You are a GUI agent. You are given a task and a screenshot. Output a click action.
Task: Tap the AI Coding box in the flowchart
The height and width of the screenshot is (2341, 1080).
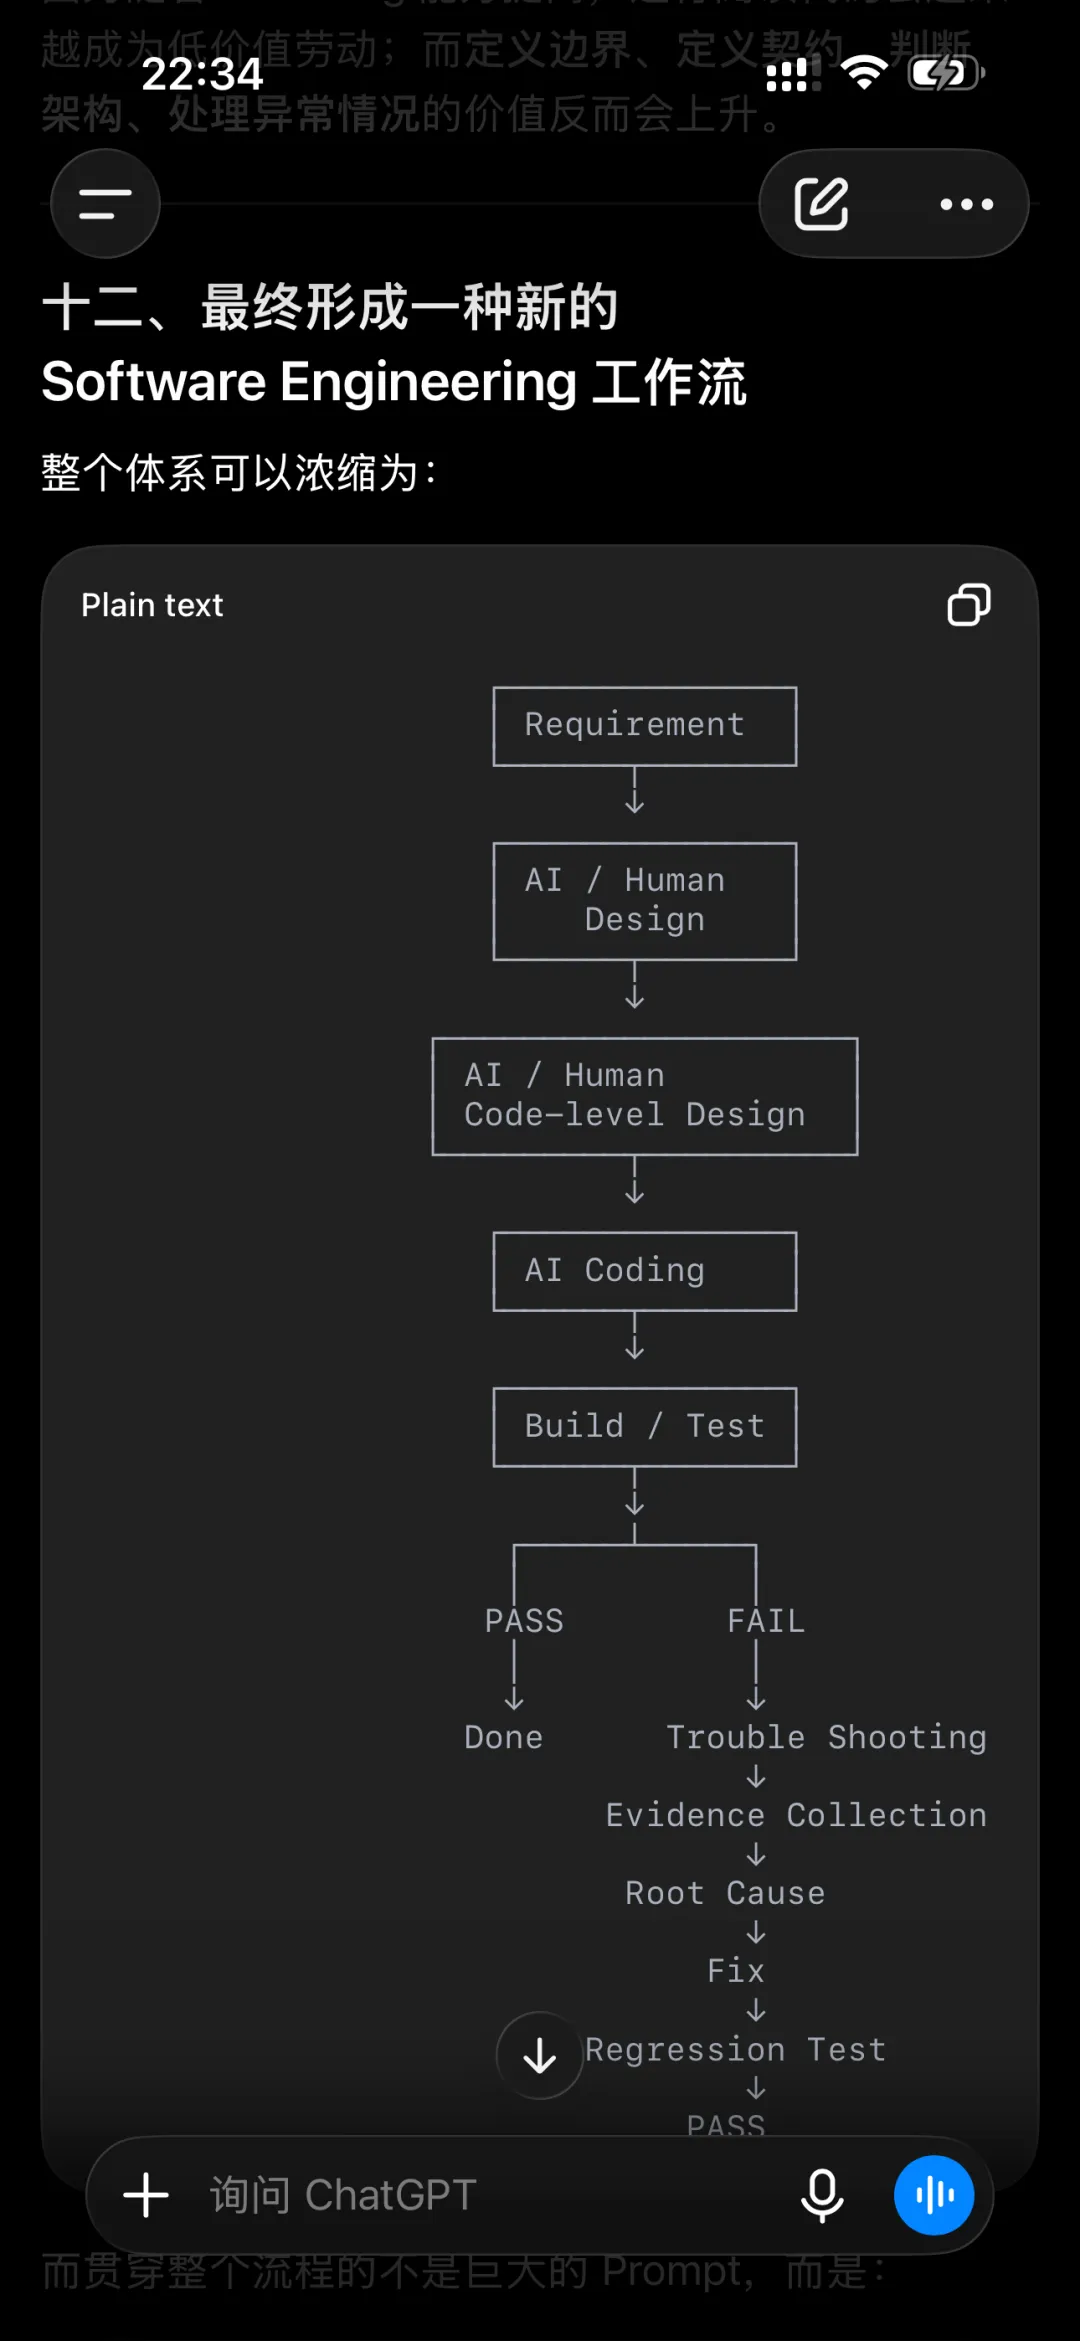(x=645, y=1271)
